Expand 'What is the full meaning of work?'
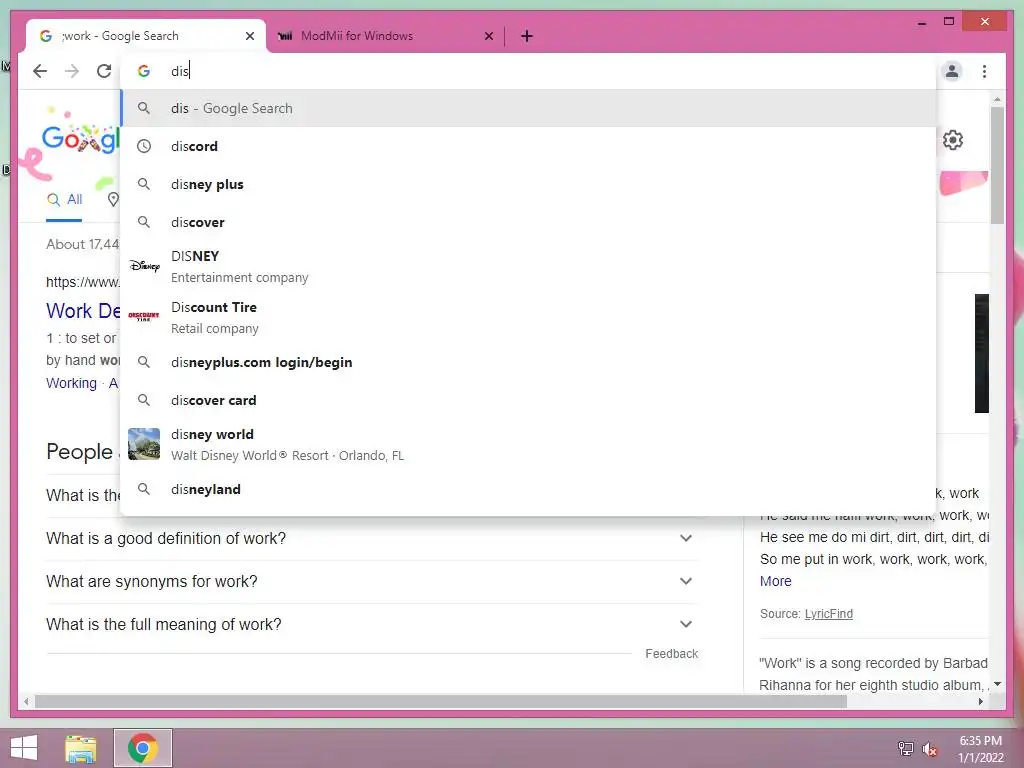Viewport: 1024px width, 768px height. pyautogui.click(x=370, y=624)
